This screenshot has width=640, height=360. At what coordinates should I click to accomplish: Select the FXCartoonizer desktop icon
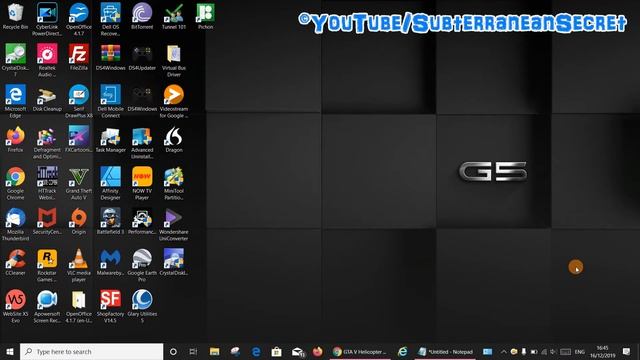(79, 139)
